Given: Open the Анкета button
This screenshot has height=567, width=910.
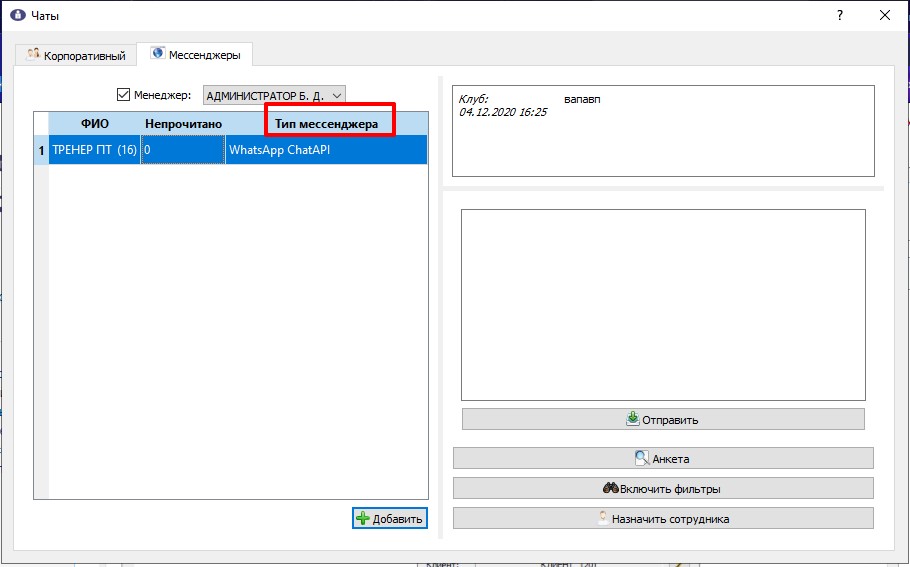Looking at the screenshot, I should pyautogui.click(x=663, y=458).
